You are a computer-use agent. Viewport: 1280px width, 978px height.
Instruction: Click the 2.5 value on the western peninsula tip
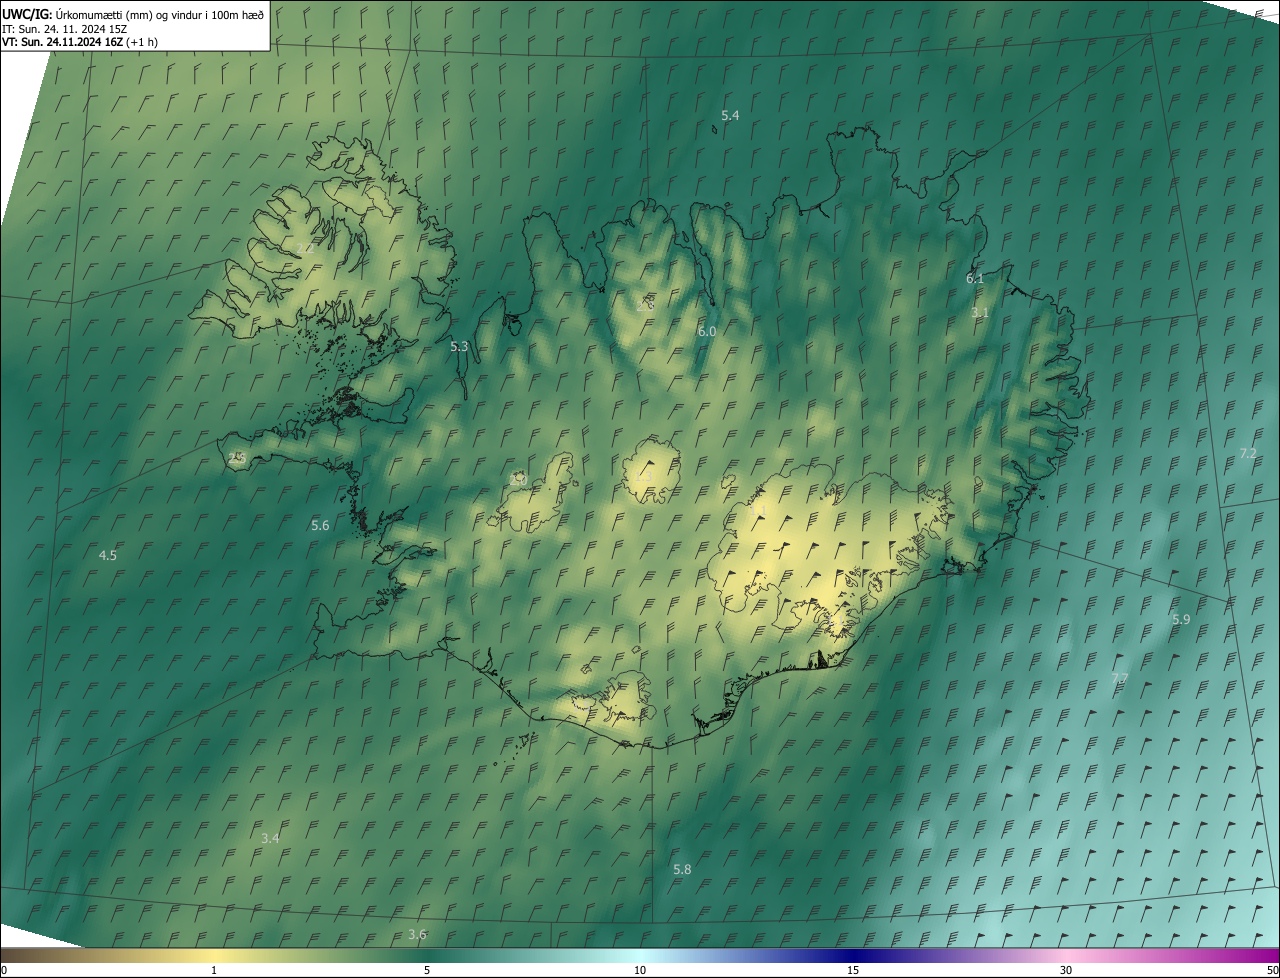pos(237,459)
